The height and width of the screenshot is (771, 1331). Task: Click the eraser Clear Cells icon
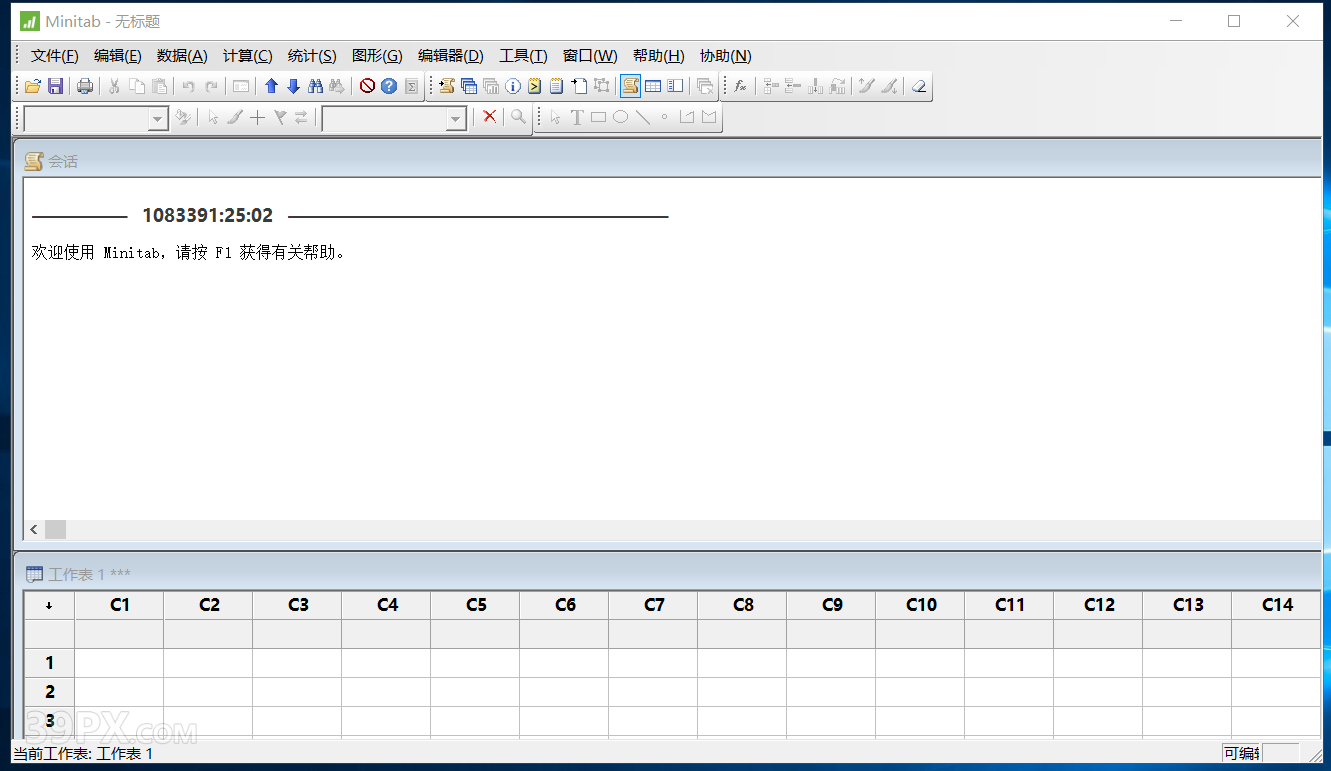point(919,87)
